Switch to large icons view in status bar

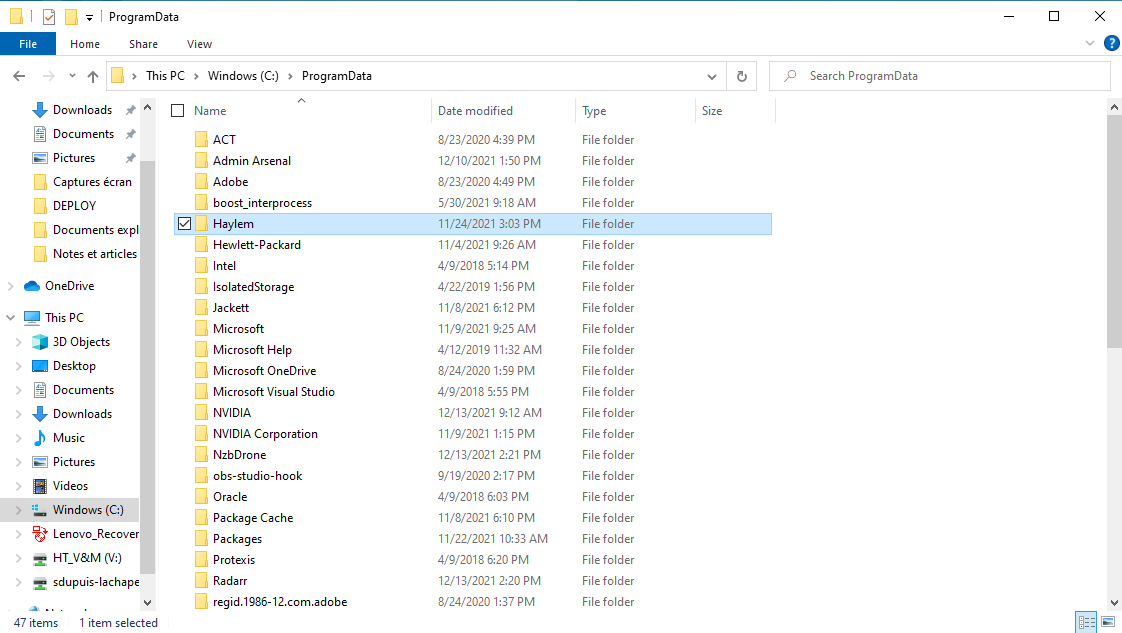(1107, 622)
